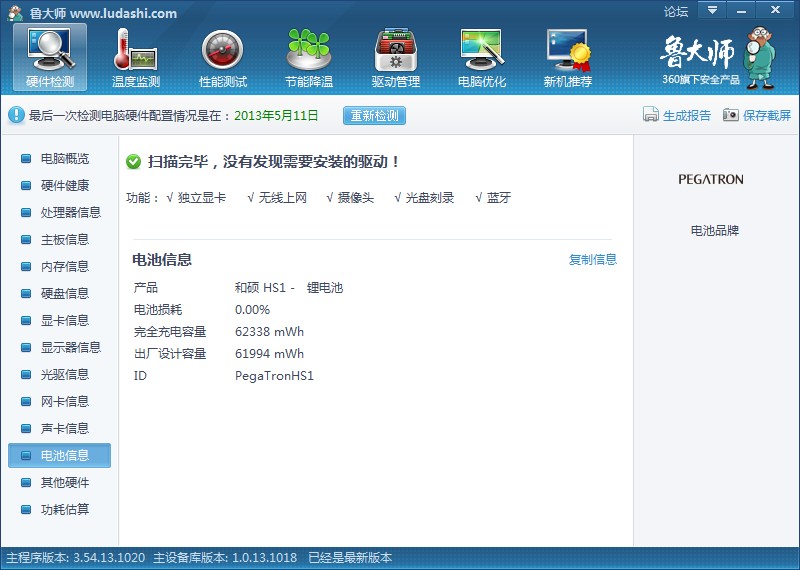Image resolution: width=800 pixels, height=570 pixels.
Task: Click 复制信息 copy info link
Action: tap(593, 259)
